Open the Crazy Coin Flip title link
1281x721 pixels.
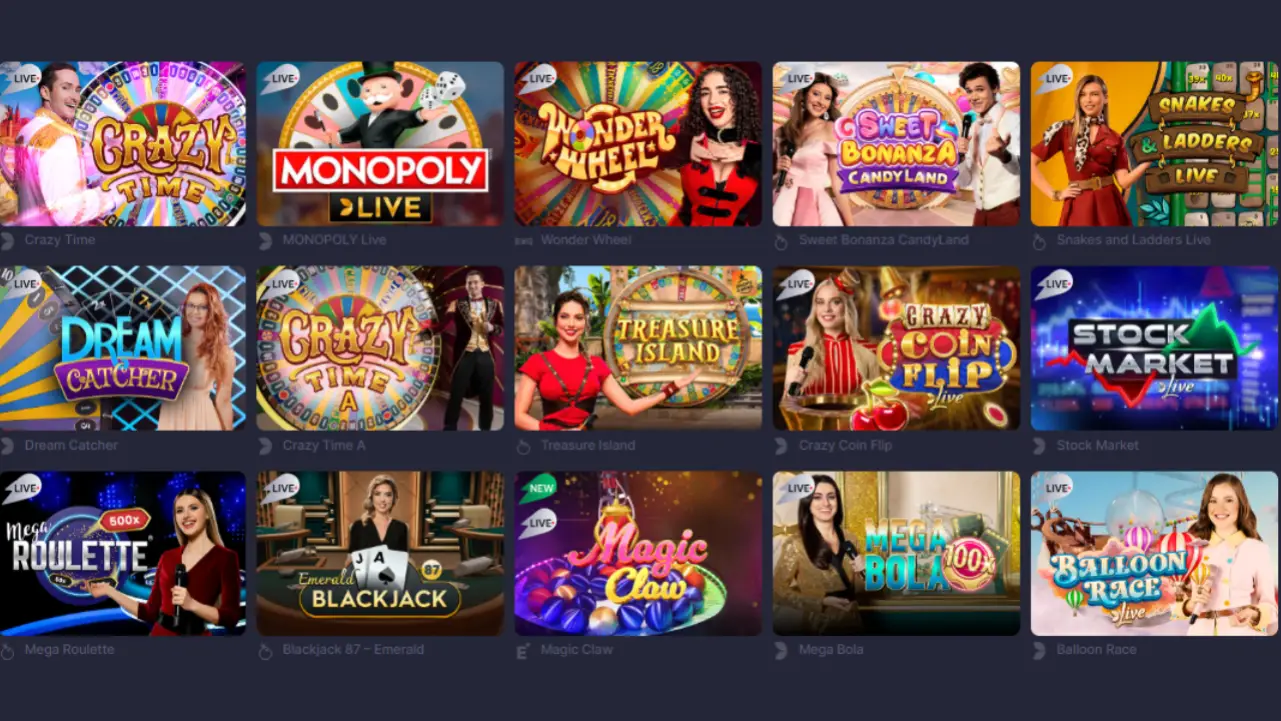coord(845,446)
